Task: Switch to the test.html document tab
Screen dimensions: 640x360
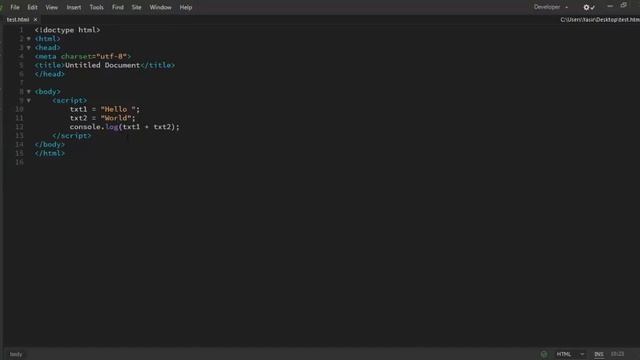Action: pyautogui.click(x=18, y=20)
